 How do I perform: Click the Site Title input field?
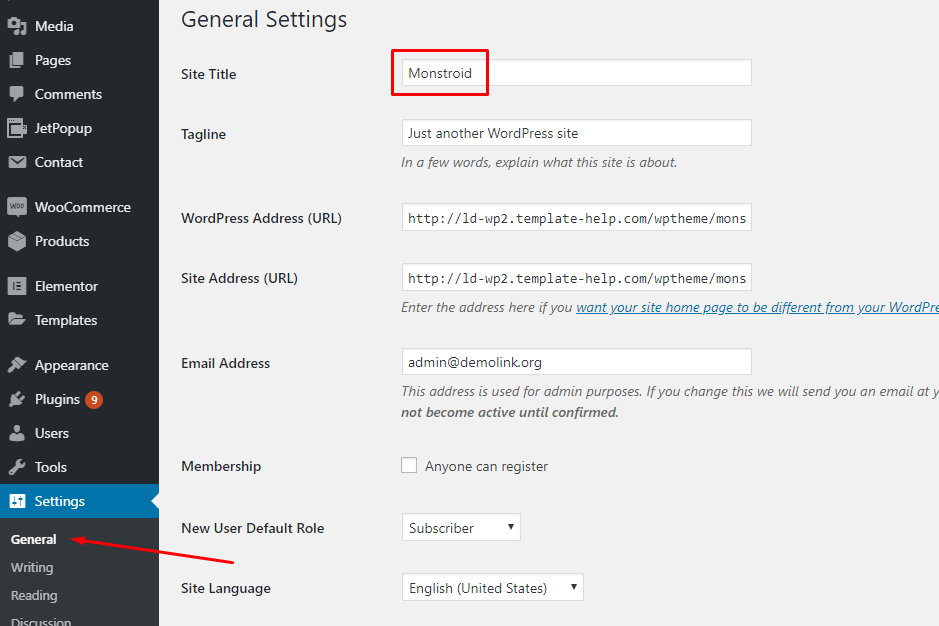coord(576,73)
